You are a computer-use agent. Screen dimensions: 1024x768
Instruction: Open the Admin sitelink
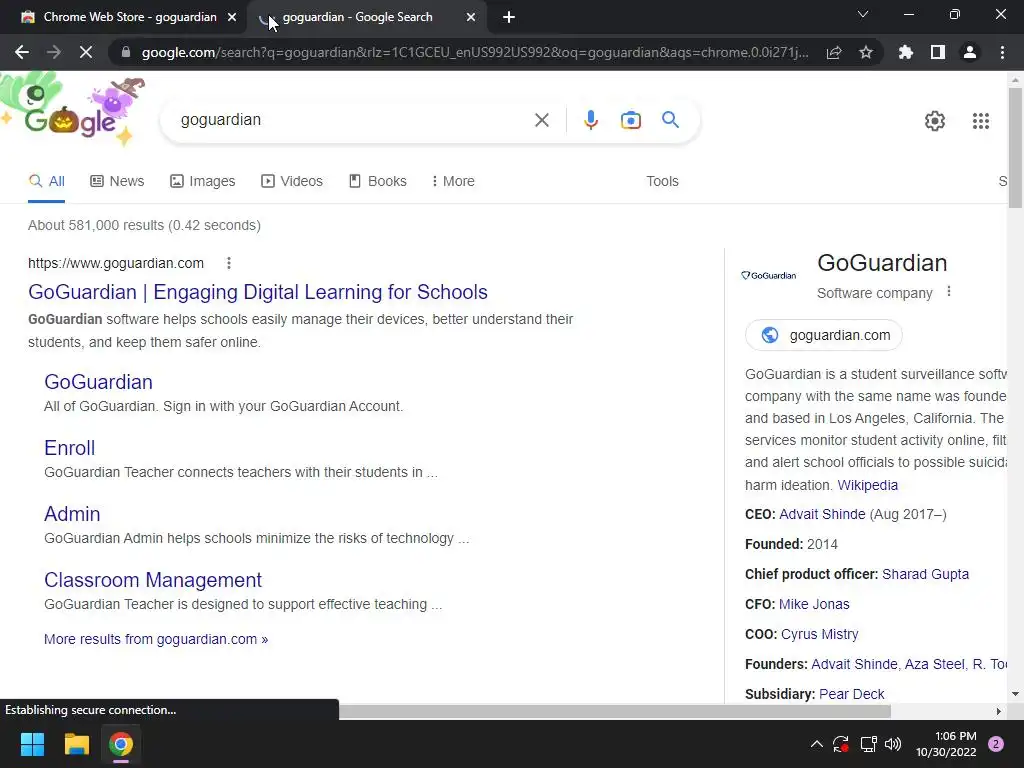point(72,514)
